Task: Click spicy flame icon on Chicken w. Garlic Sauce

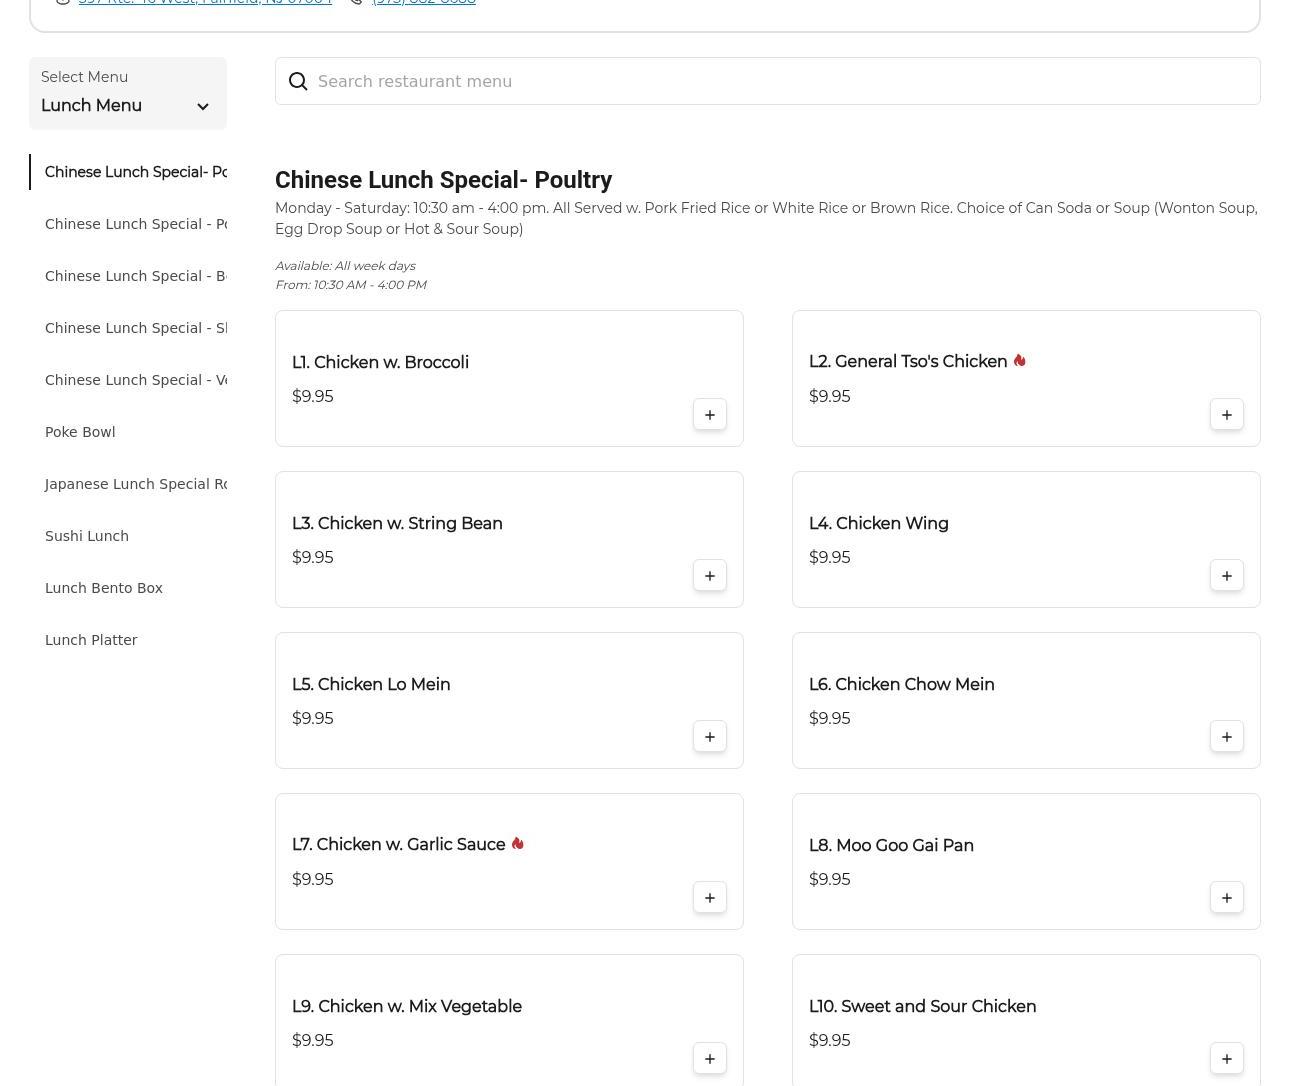Action: (x=517, y=844)
